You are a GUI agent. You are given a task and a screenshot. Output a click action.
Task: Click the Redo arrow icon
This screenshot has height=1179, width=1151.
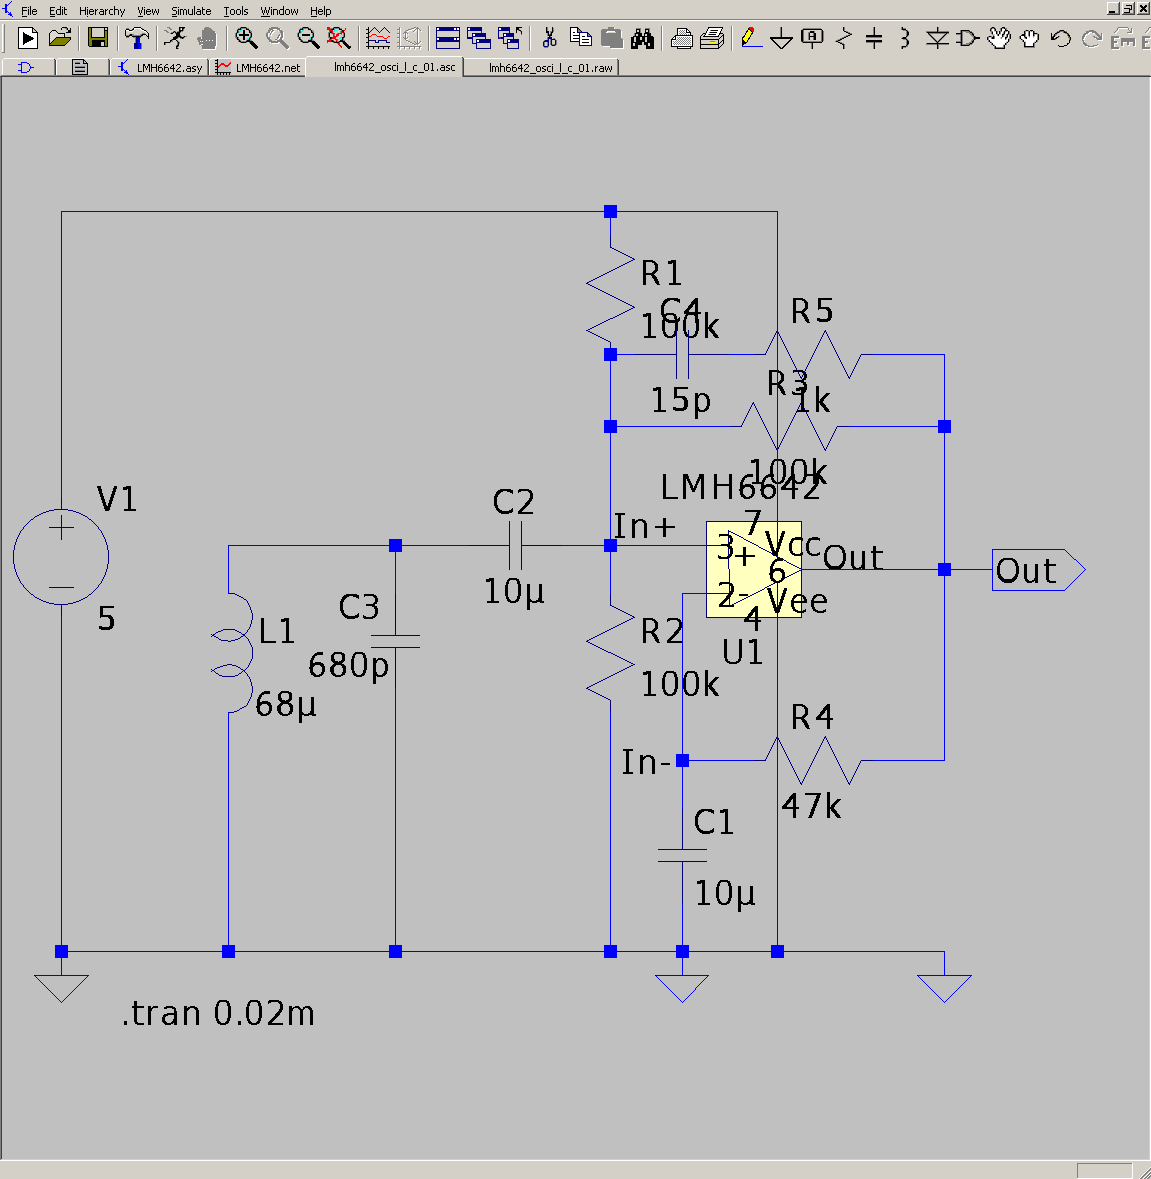[x=1092, y=38]
